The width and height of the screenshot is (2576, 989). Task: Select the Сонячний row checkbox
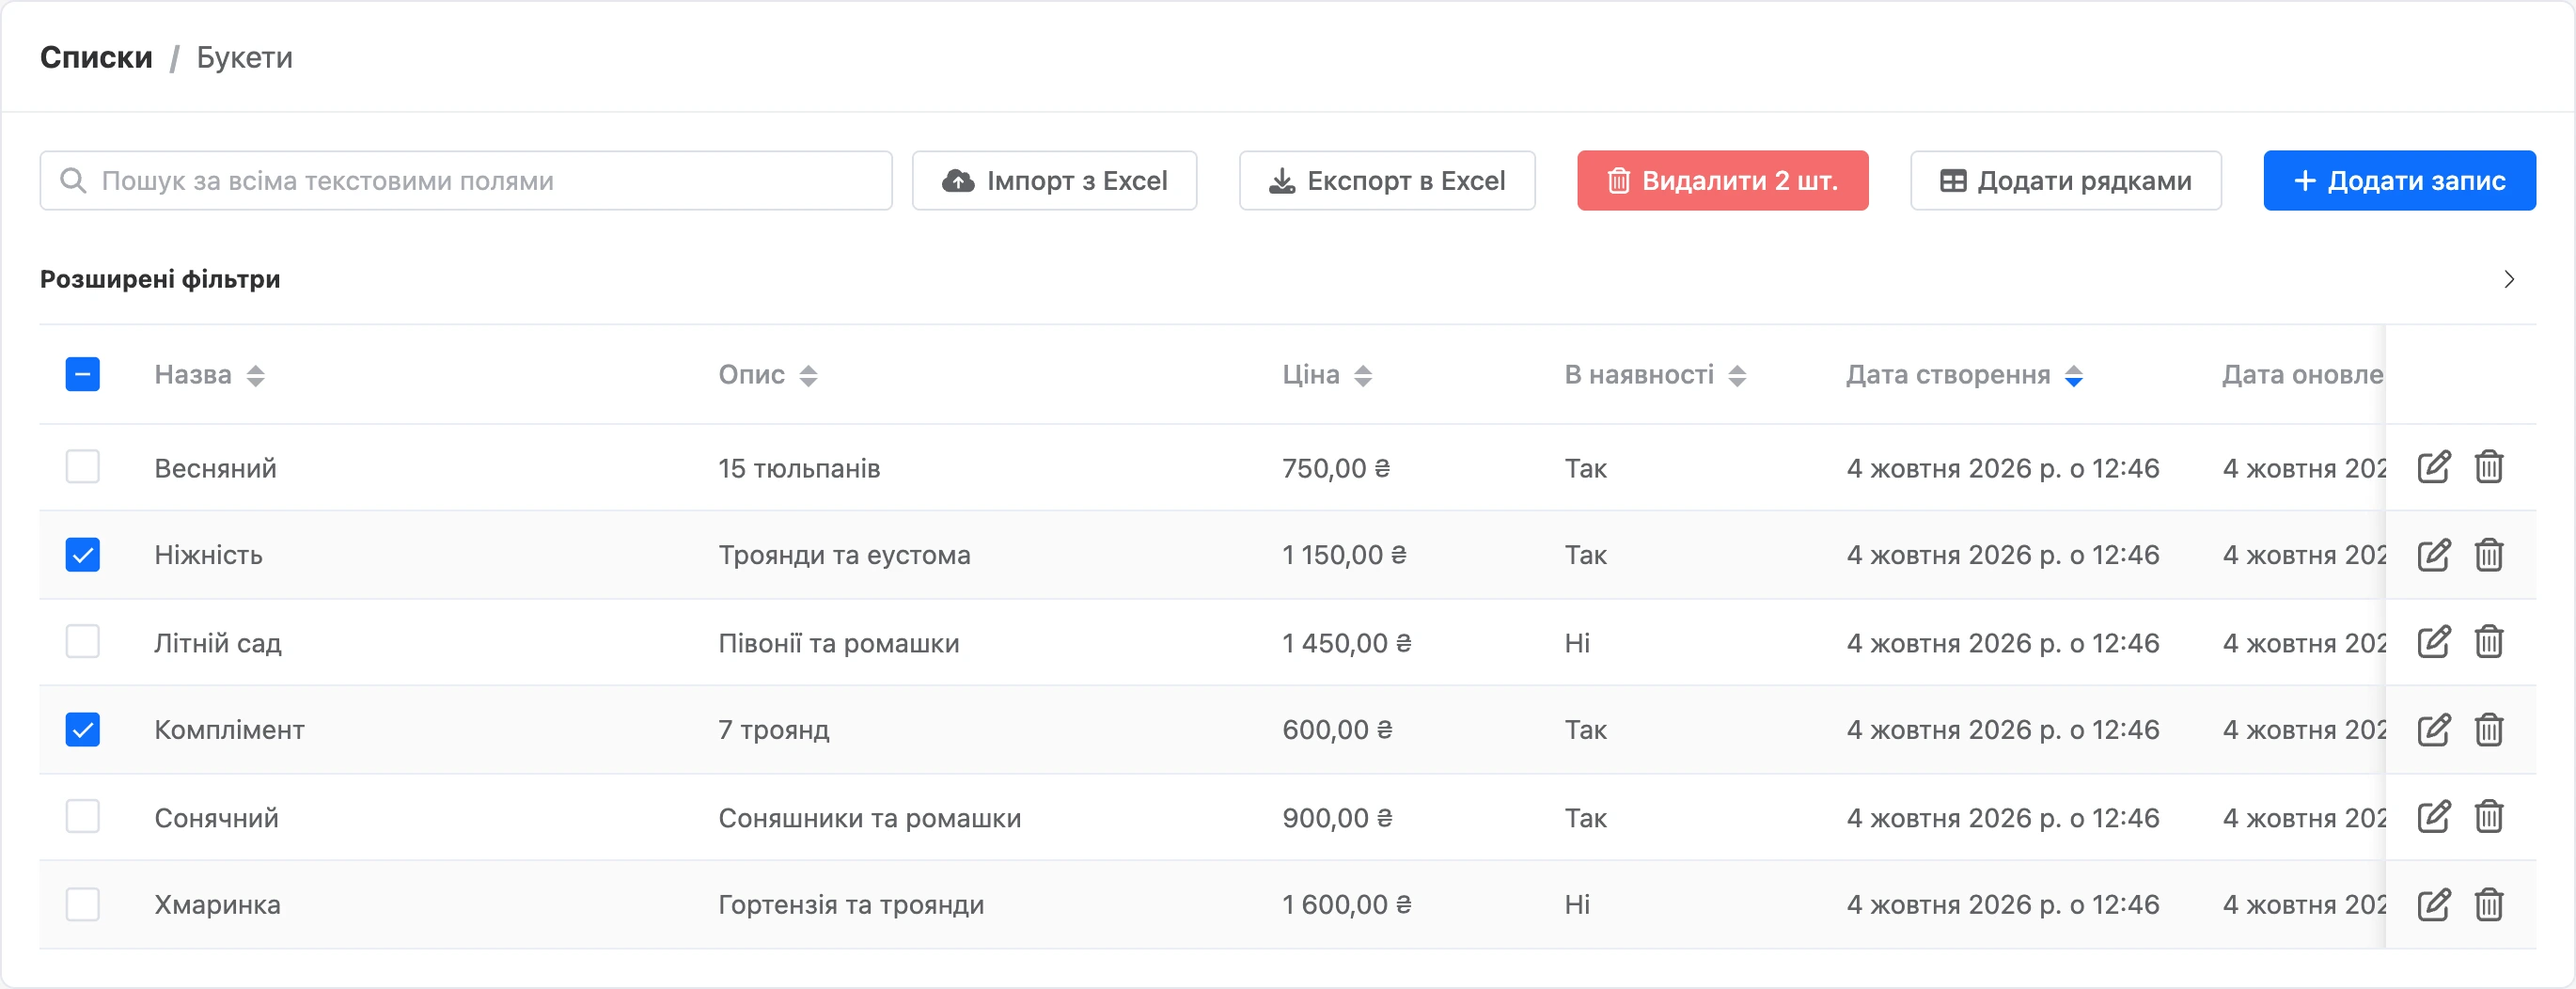tap(82, 816)
